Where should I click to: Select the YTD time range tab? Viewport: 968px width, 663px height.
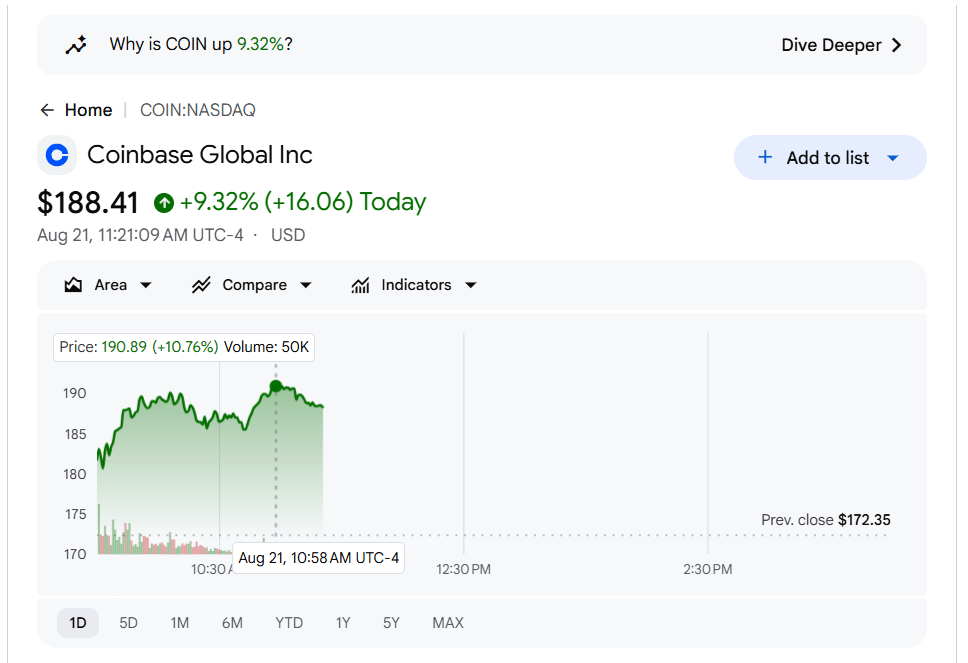click(289, 623)
